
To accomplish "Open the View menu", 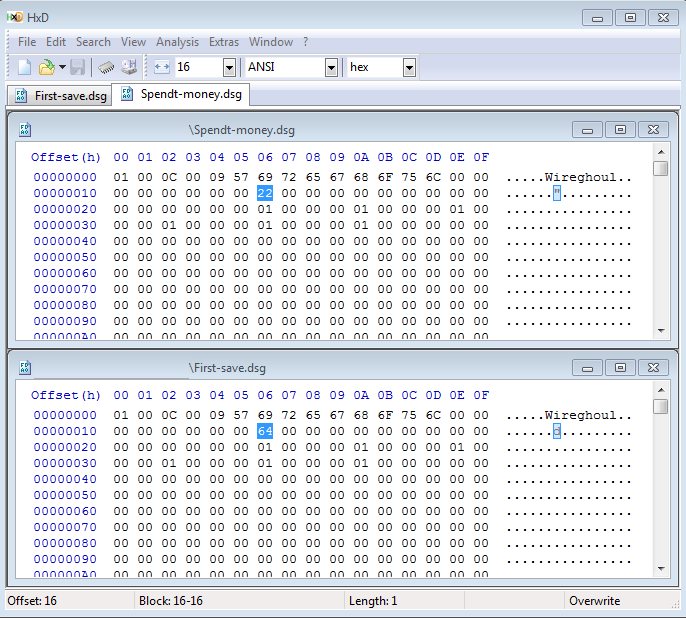I will (133, 42).
